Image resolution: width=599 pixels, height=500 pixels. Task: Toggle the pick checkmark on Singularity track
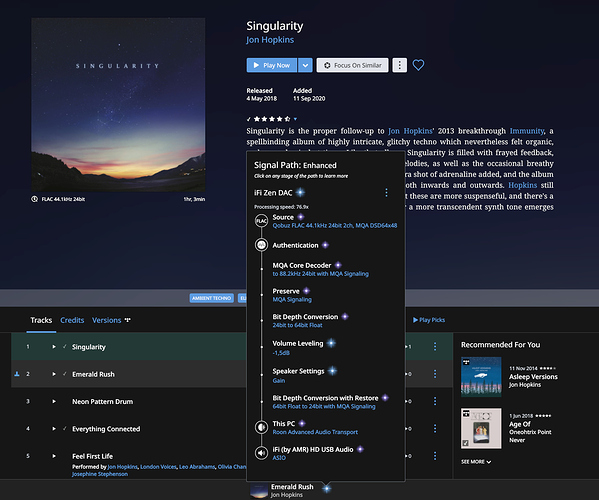65,346
